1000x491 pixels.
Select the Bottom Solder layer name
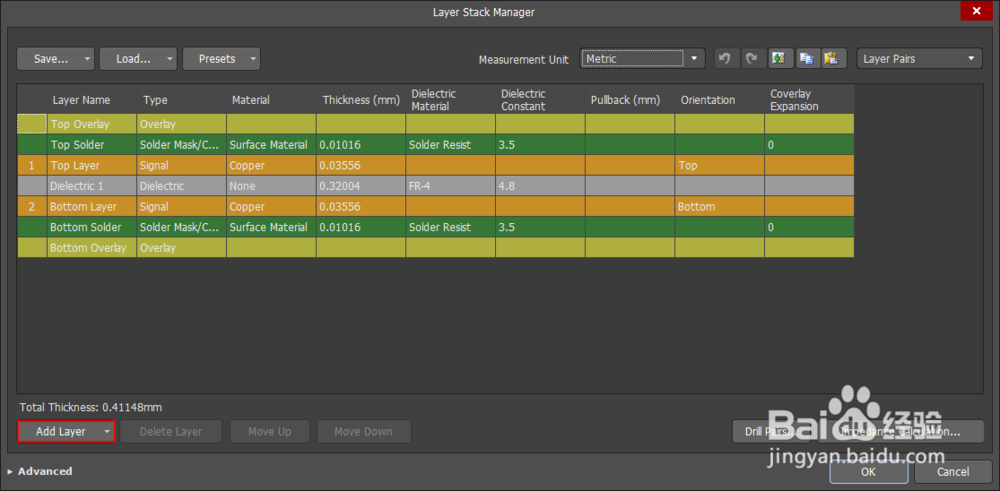92,227
